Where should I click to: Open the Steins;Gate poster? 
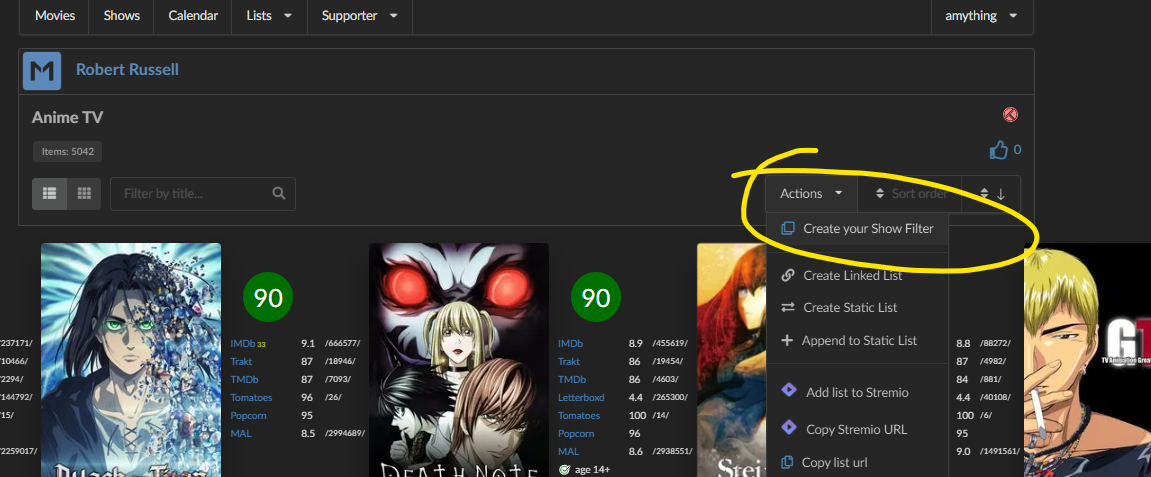[x=731, y=360]
